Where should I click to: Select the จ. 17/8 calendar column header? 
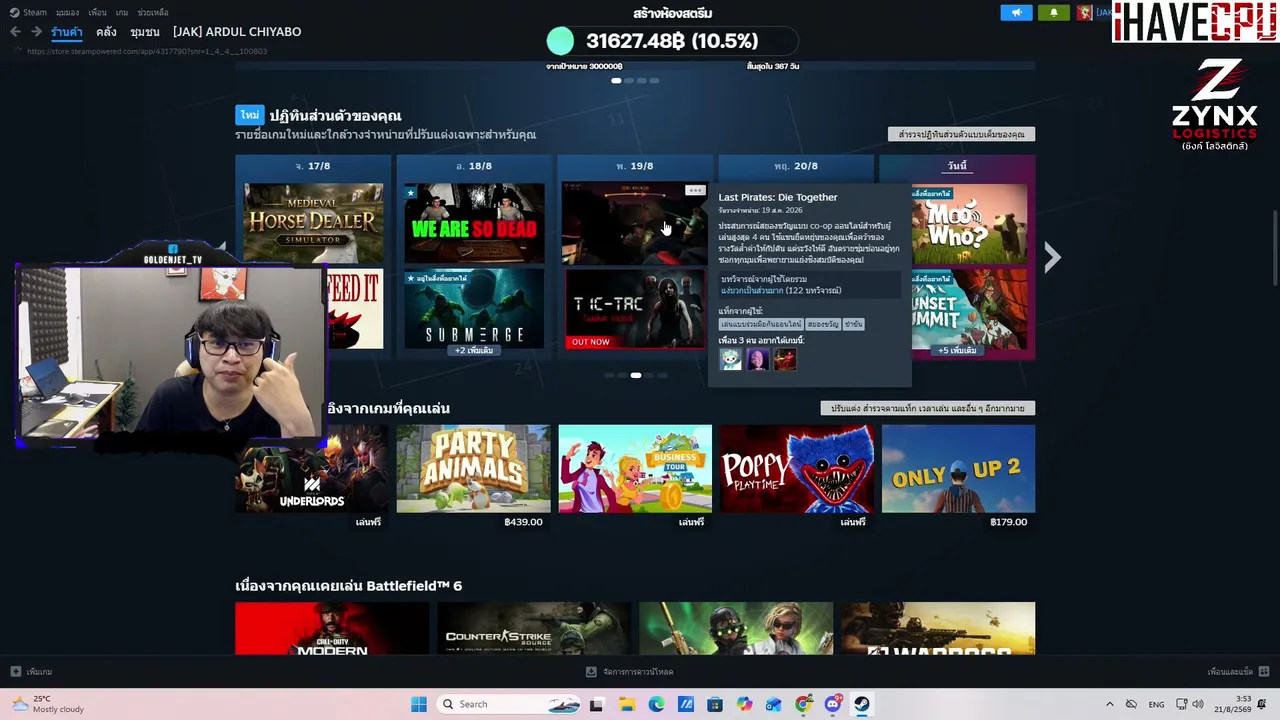point(313,166)
